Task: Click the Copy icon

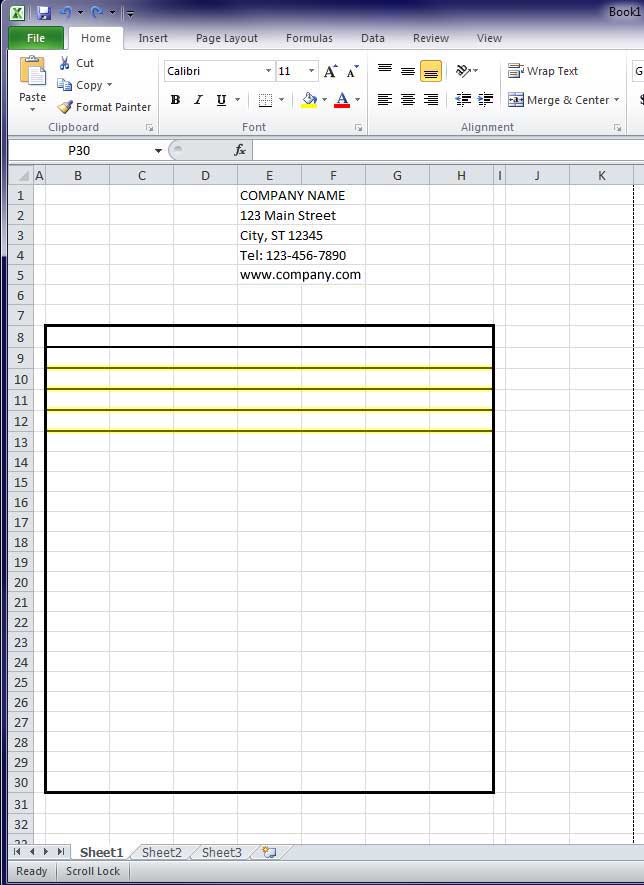Action: [x=65, y=85]
